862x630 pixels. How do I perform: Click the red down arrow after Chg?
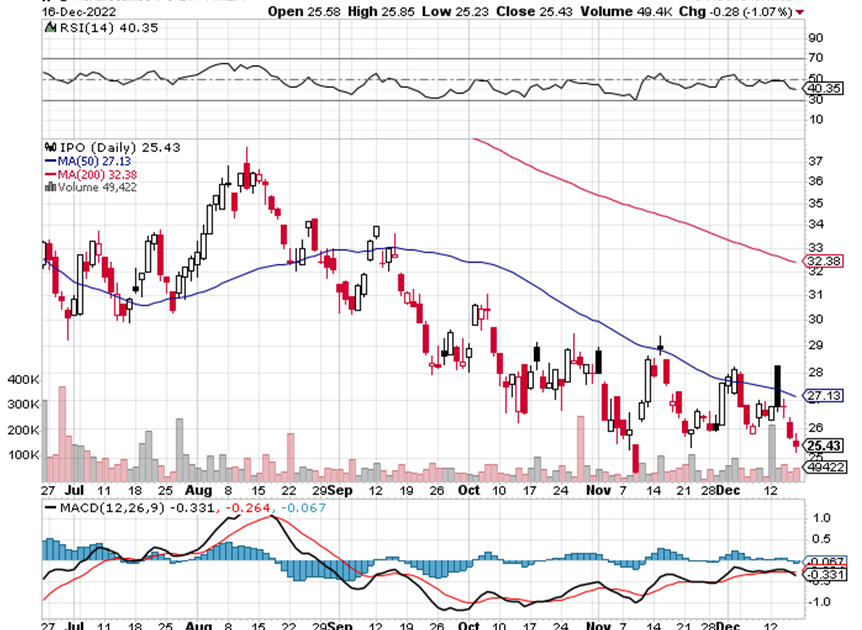[x=800, y=12]
